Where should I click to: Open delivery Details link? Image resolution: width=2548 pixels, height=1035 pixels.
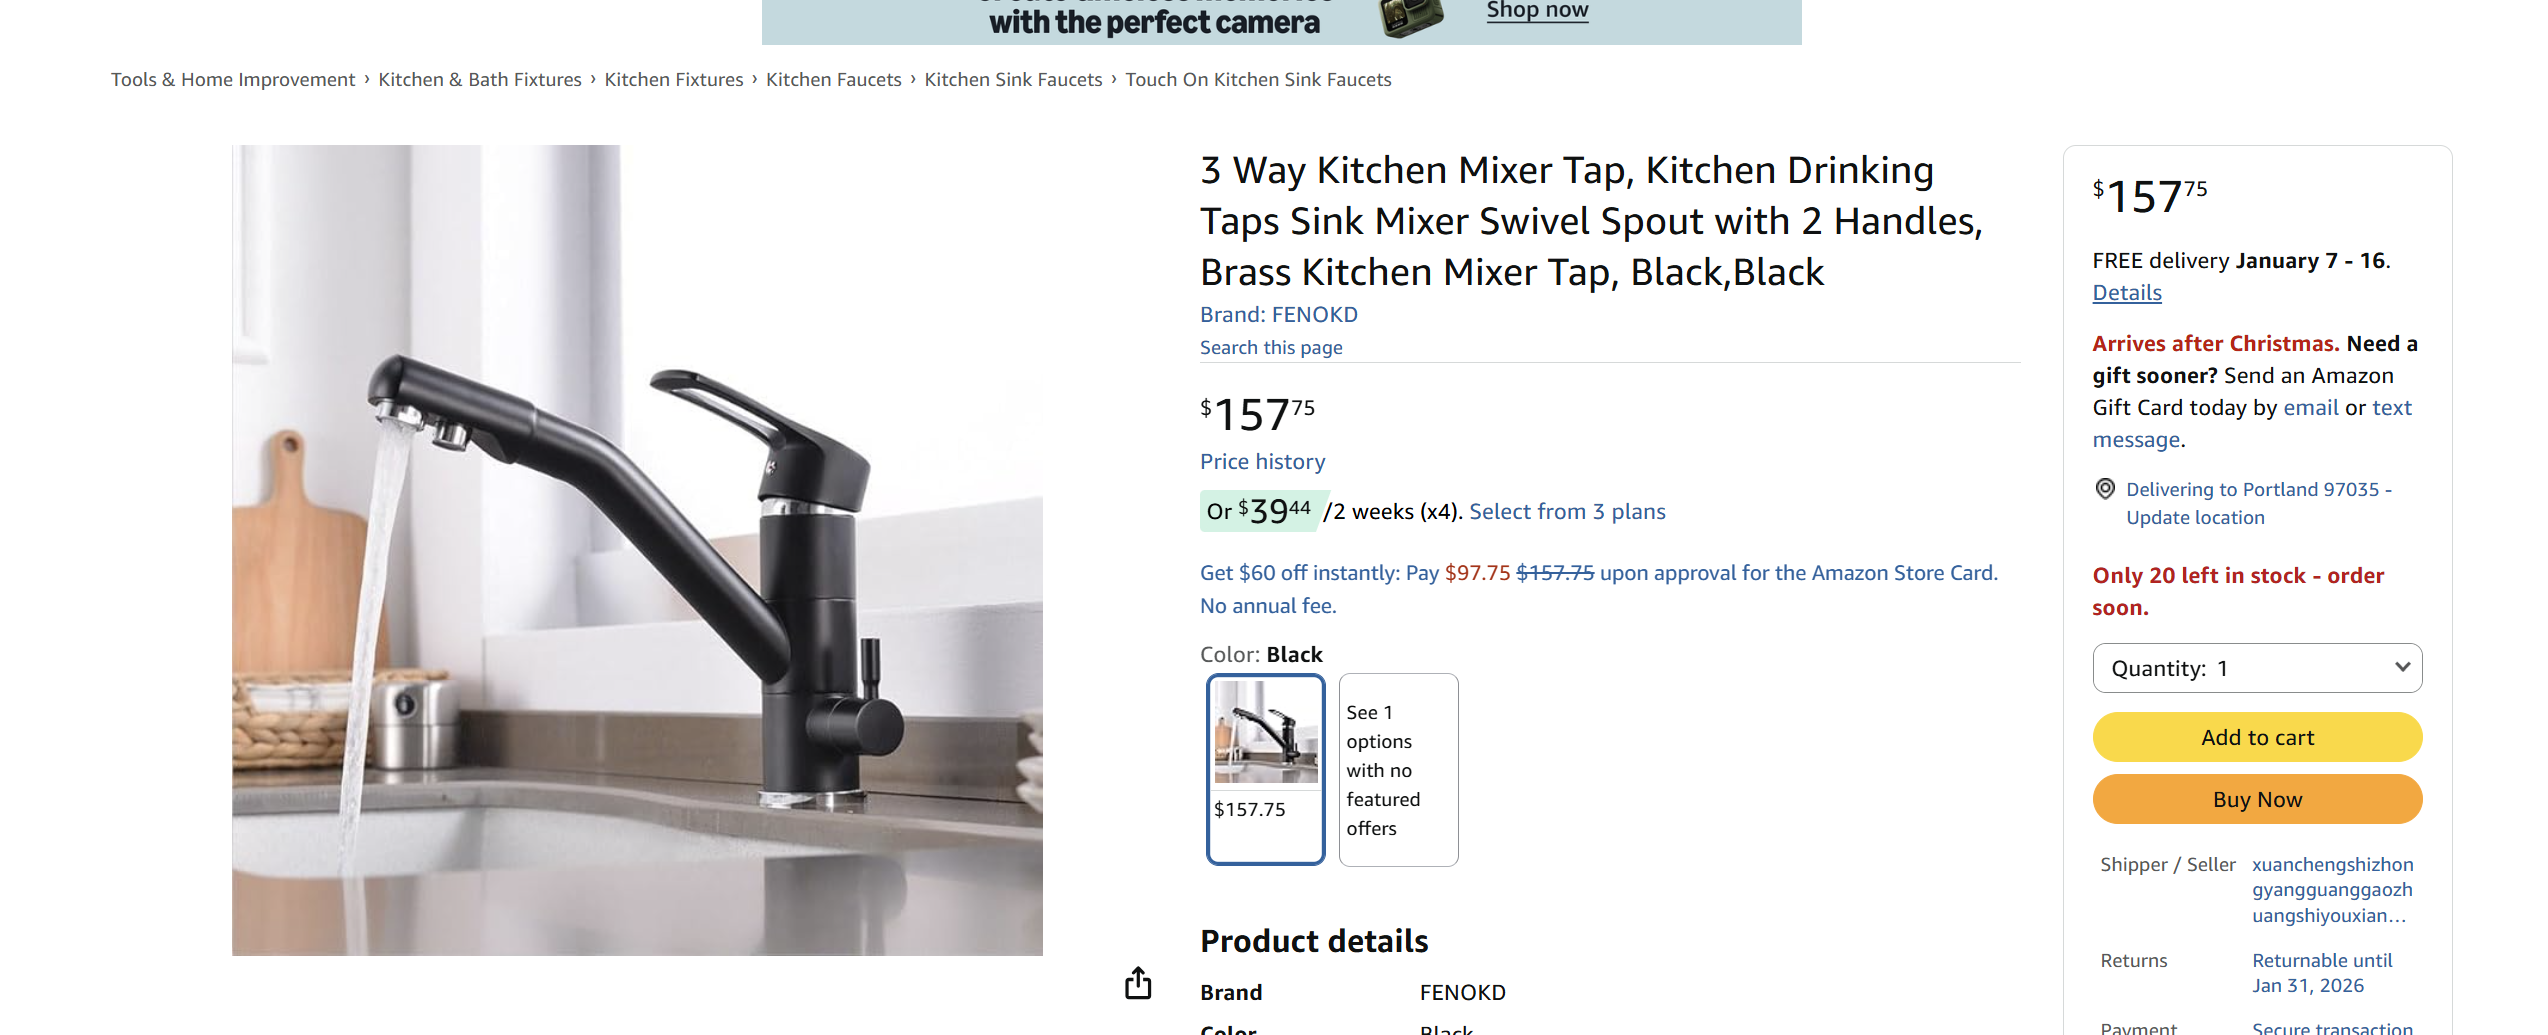coord(2126,292)
